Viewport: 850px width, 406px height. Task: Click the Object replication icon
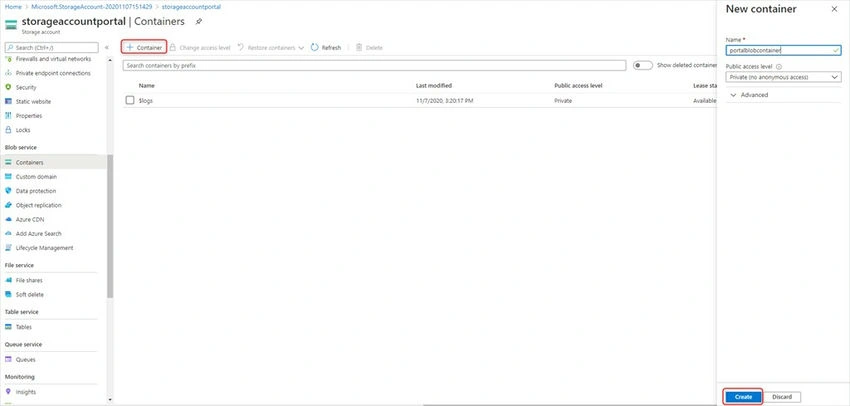8,205
